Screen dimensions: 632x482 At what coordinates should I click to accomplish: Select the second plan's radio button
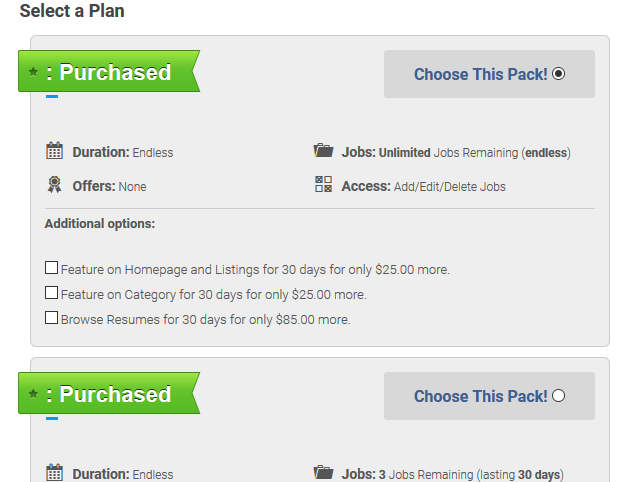tap(558, 396)
